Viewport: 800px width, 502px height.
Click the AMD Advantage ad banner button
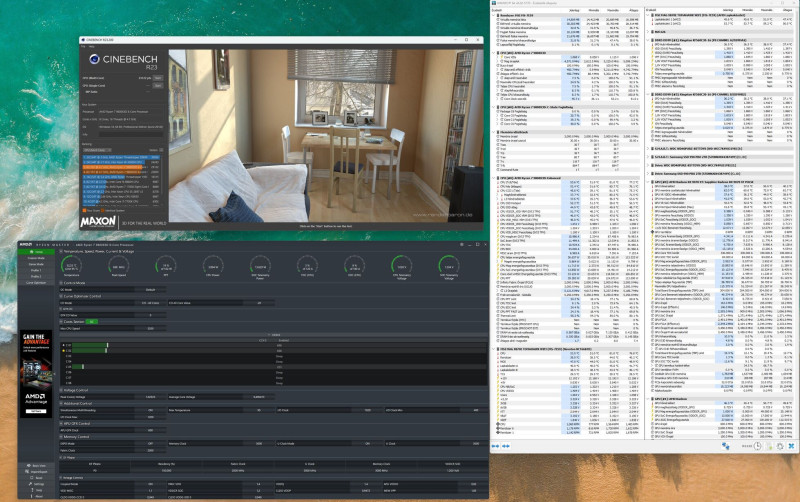[36, 411]
